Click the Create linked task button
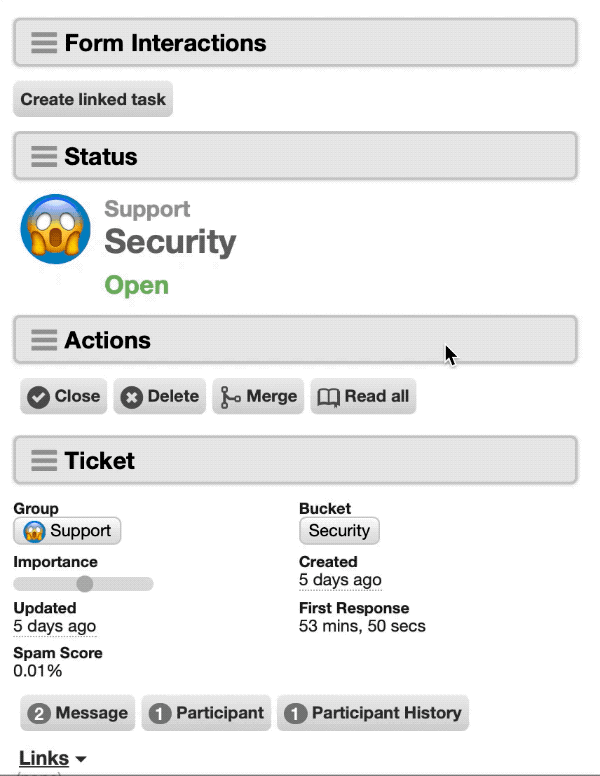 pos(93,99)
